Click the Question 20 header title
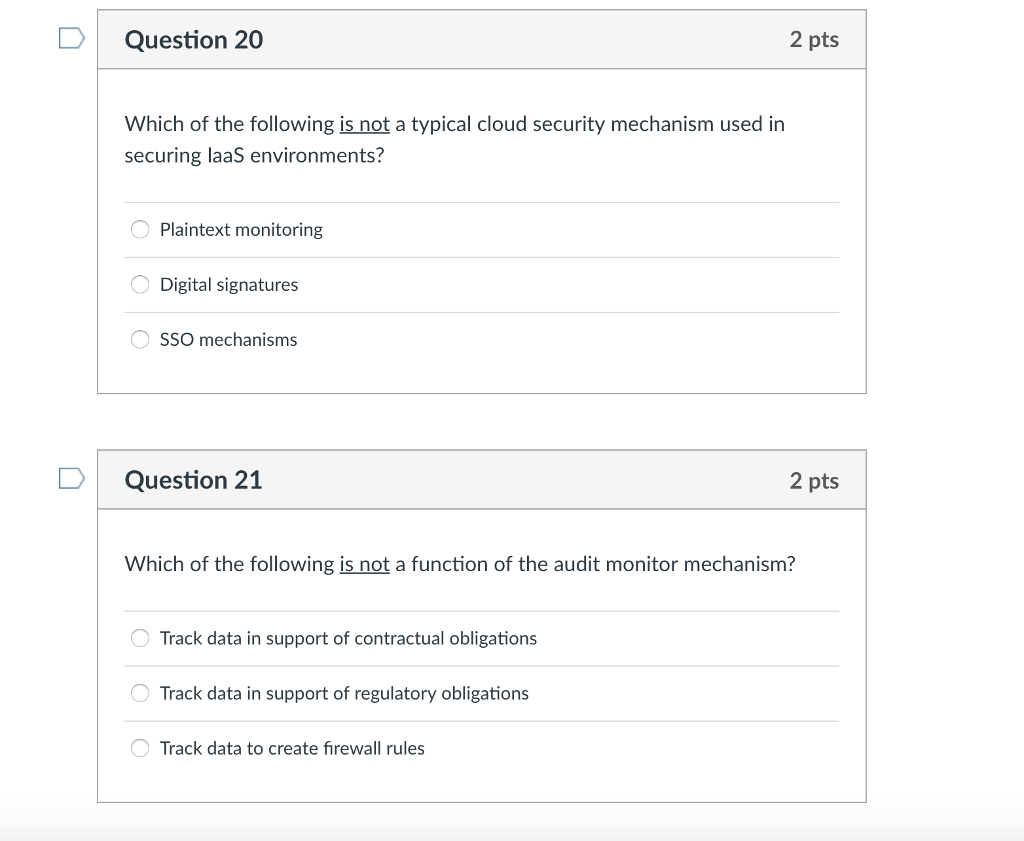The image size is (1024, 841). point(194,40)
